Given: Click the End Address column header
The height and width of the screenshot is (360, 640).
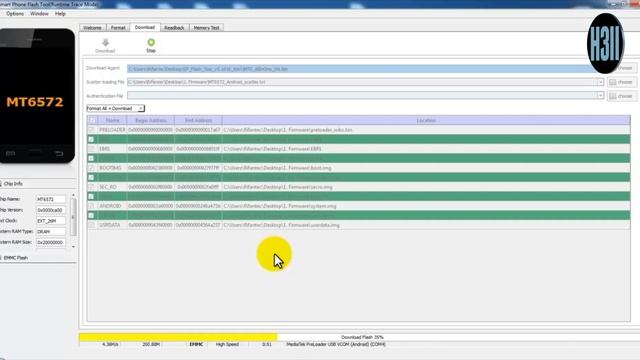Looking at the screenshot, I should pyautogui.click(x=198, y=120).
